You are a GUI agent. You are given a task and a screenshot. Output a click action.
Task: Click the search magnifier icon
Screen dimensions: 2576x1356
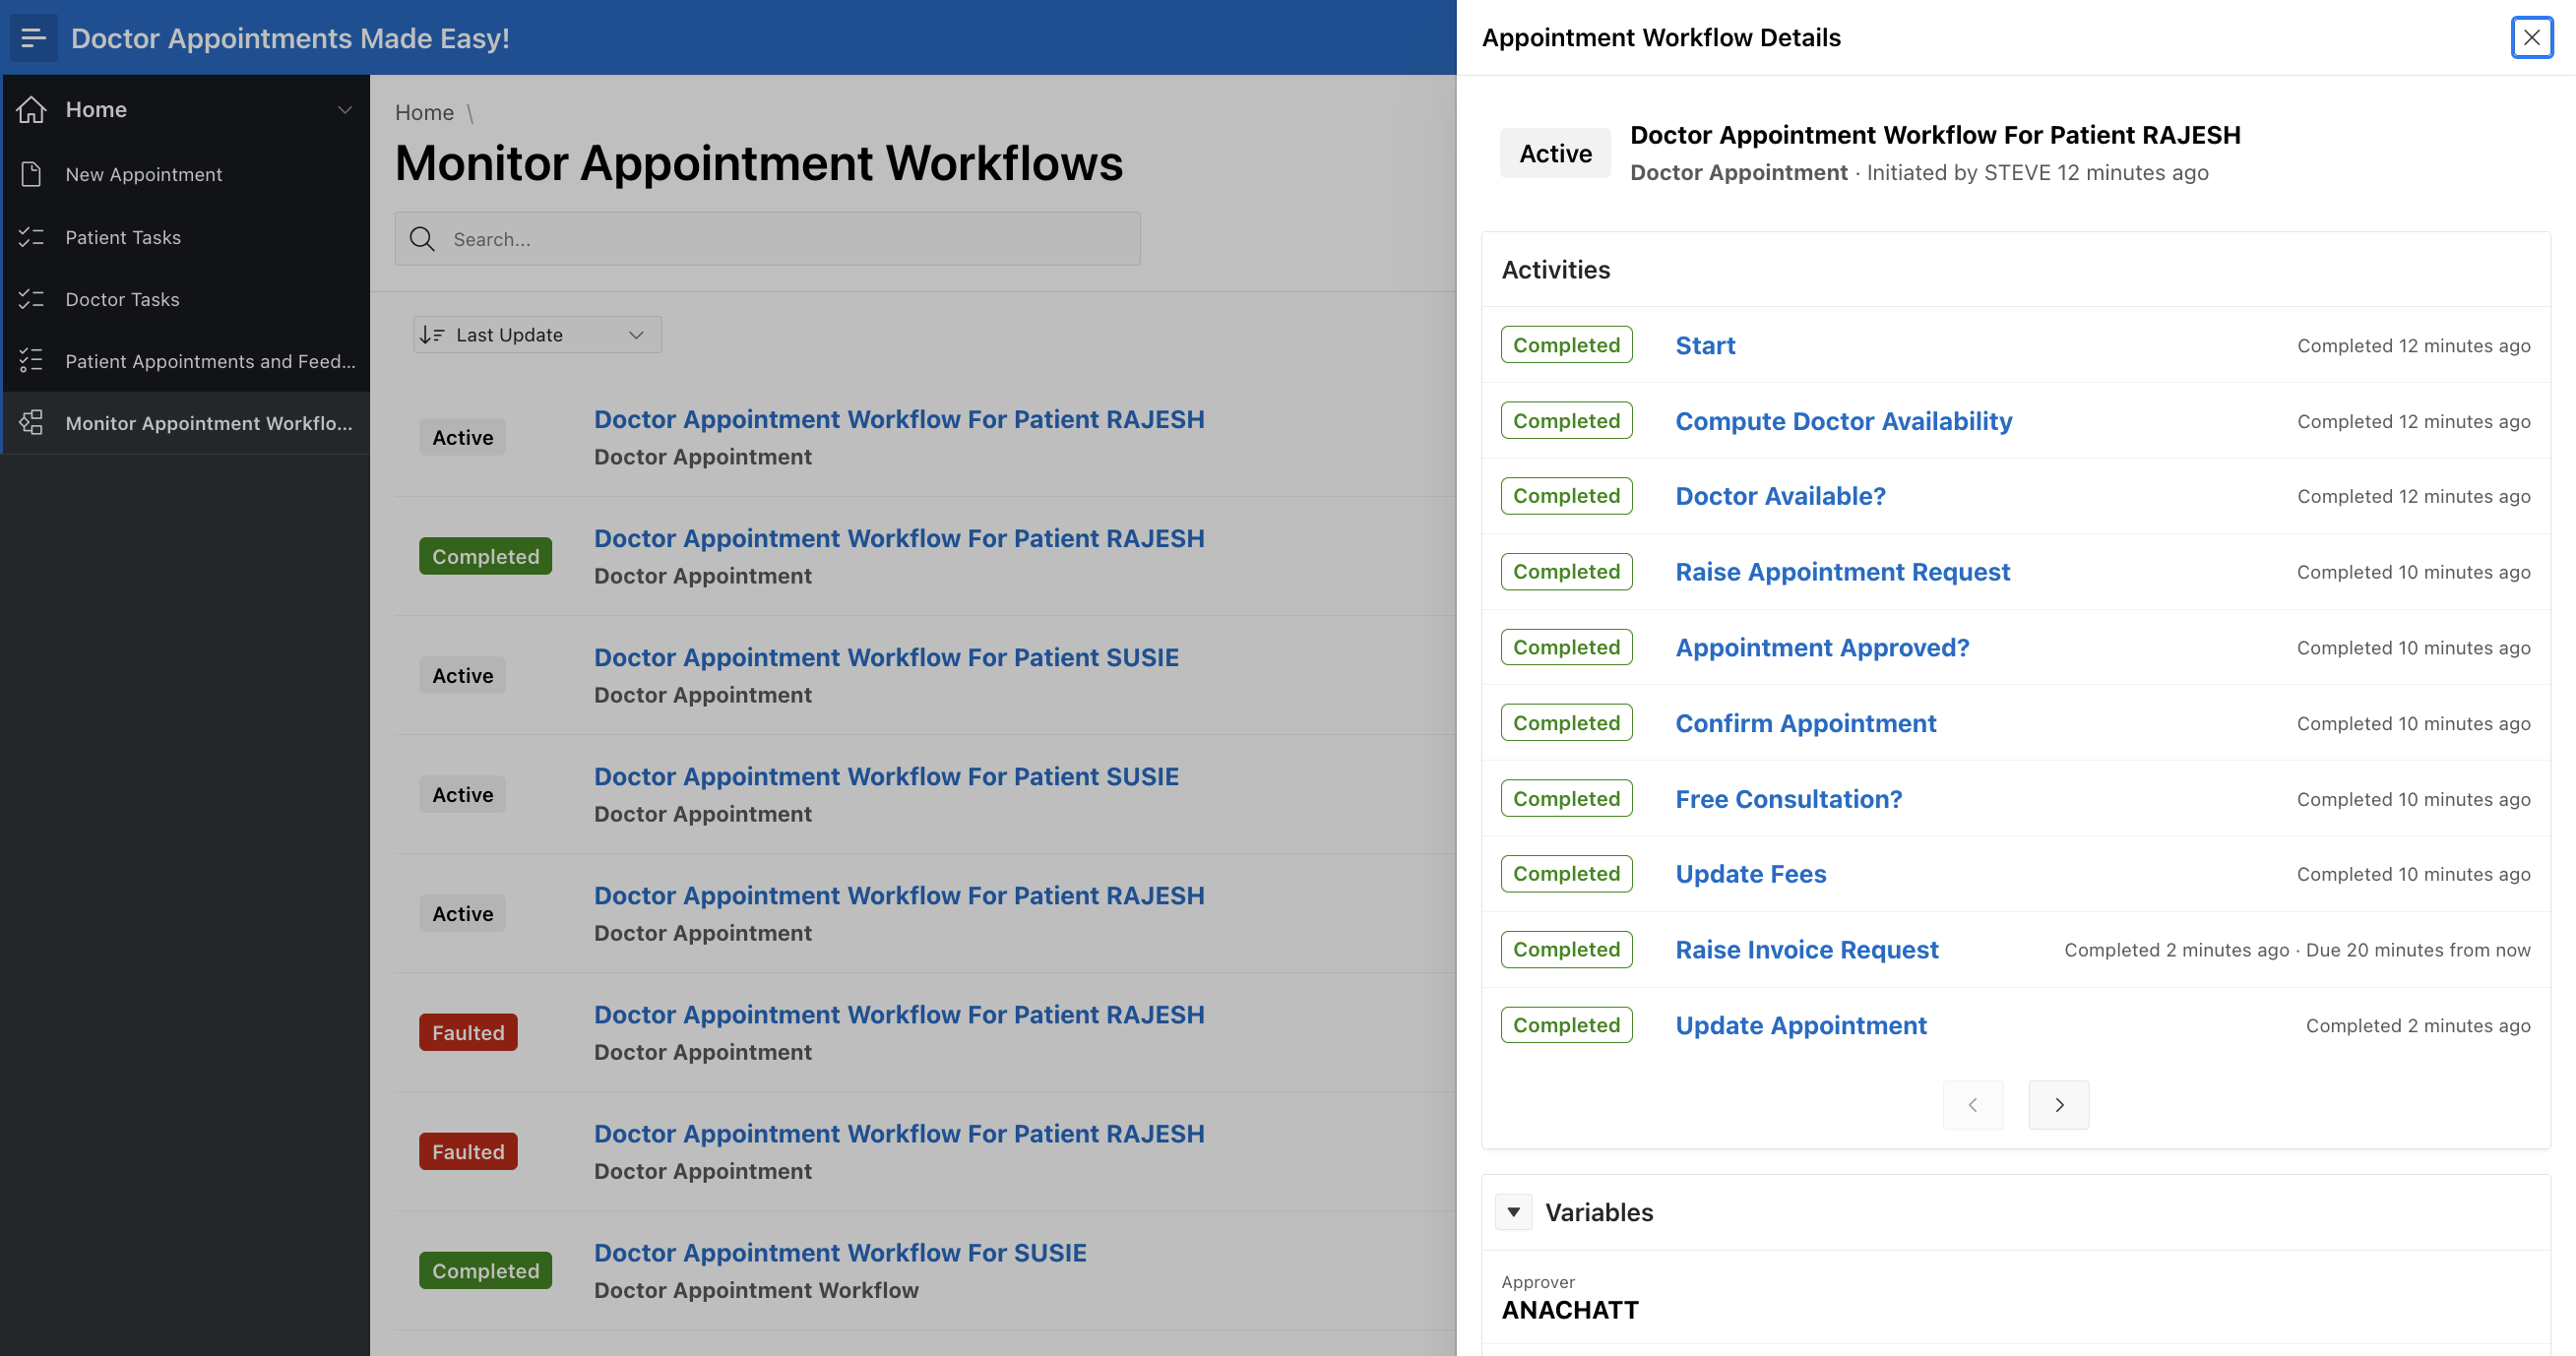click(x=422, y=239)
